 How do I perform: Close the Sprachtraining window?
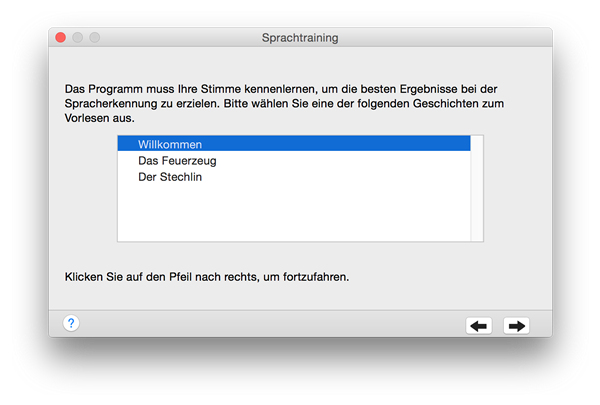60,38
